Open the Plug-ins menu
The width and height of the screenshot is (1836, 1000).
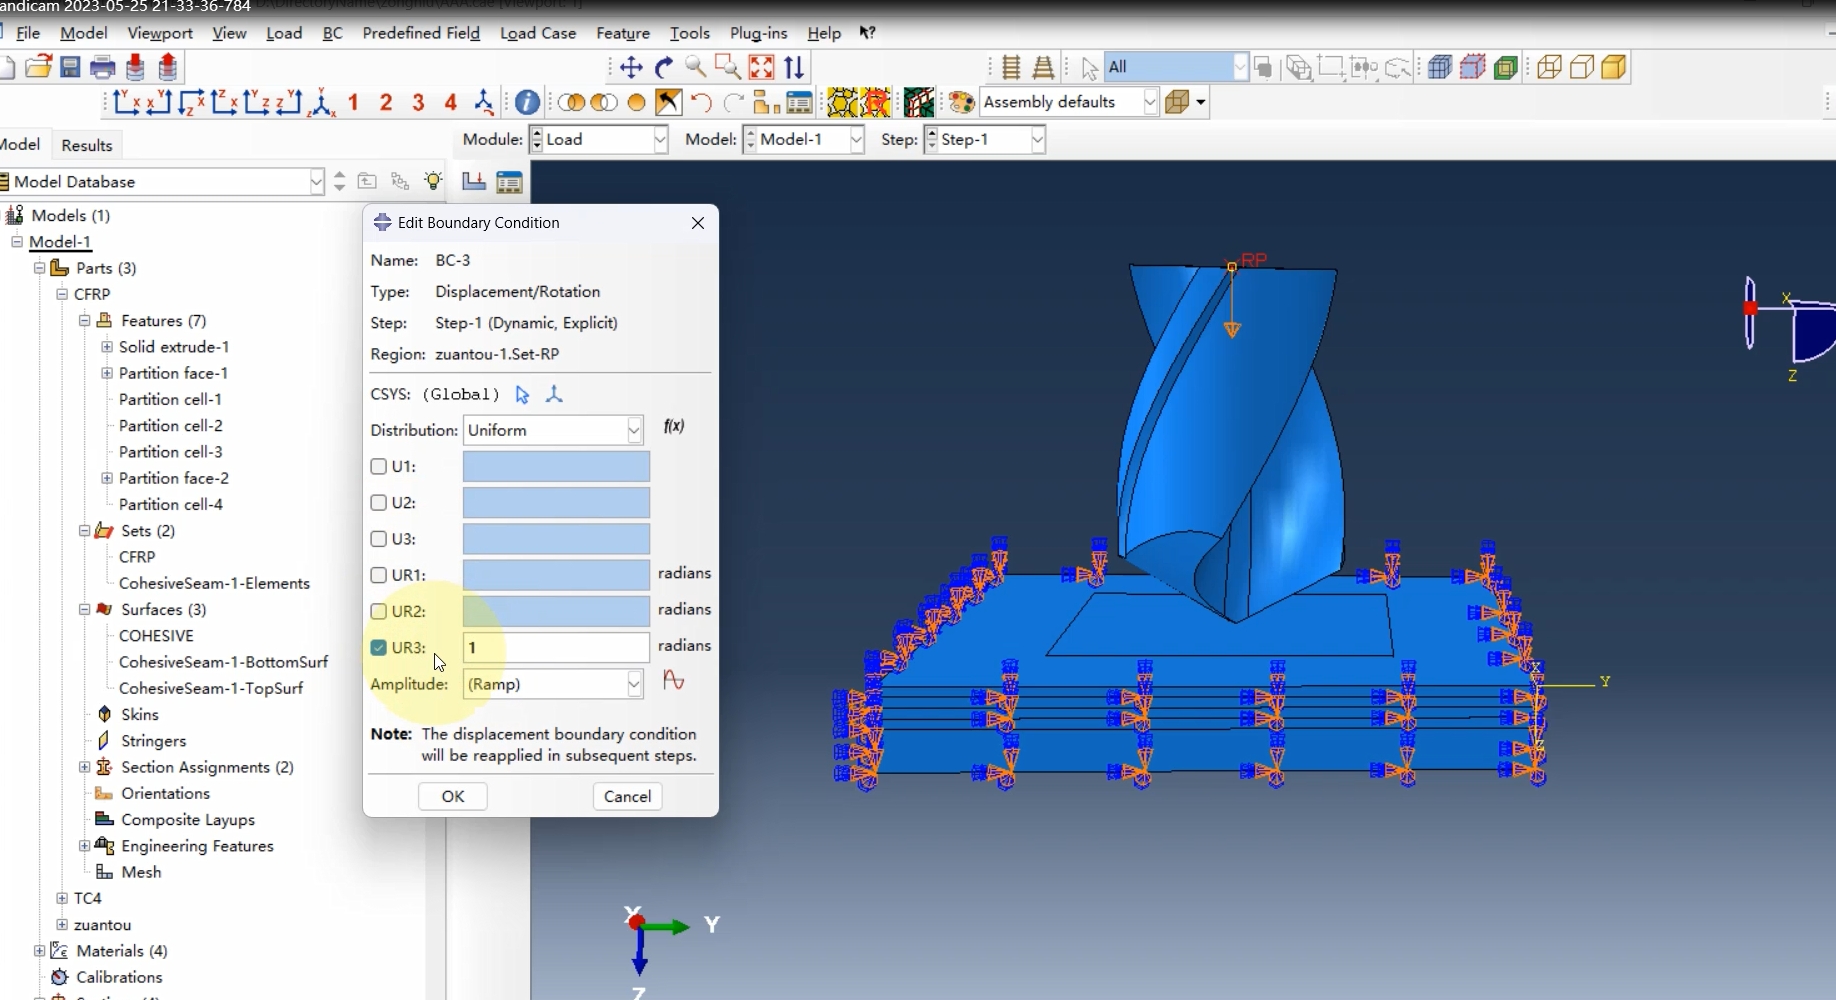pos(758,33)
